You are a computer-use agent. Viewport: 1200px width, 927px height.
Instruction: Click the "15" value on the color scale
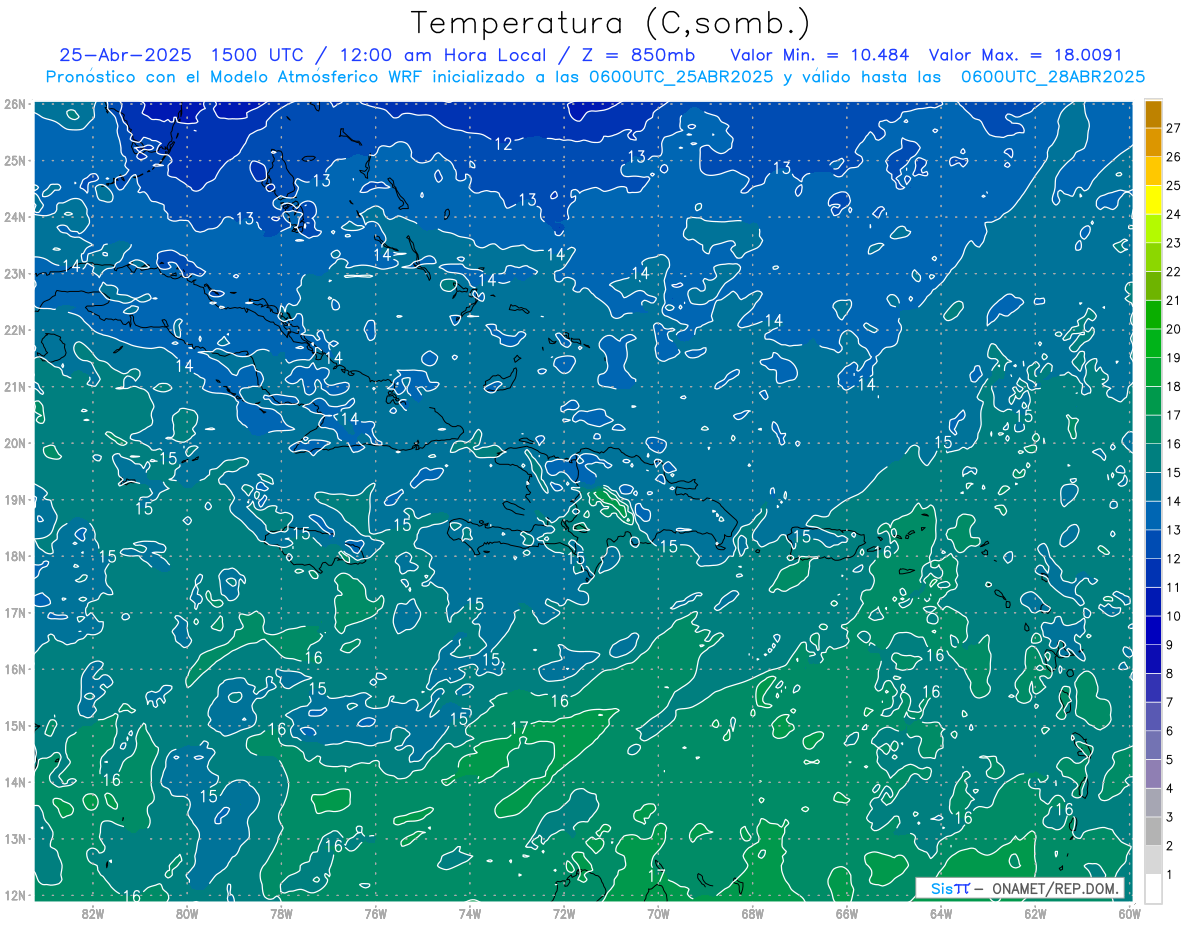[1174, 473]
